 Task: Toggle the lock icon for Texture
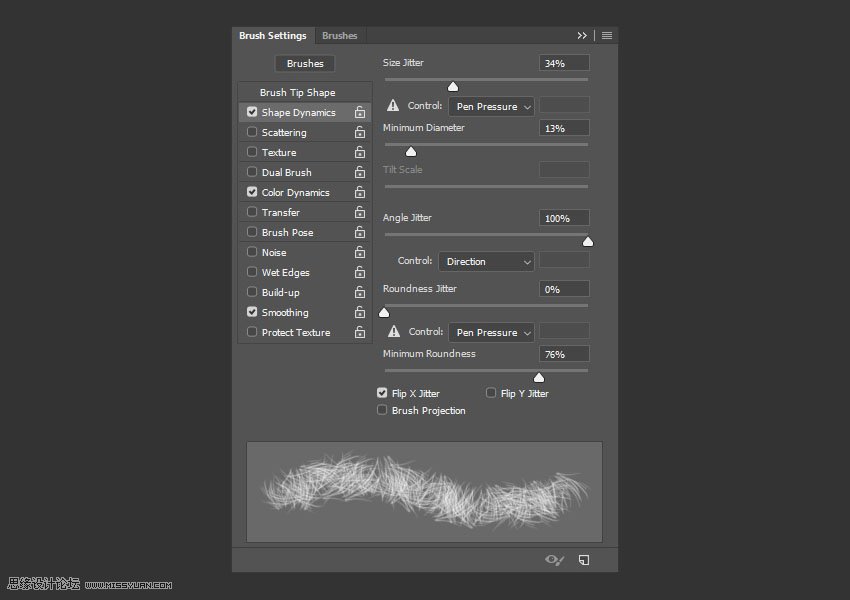[360, 153]
